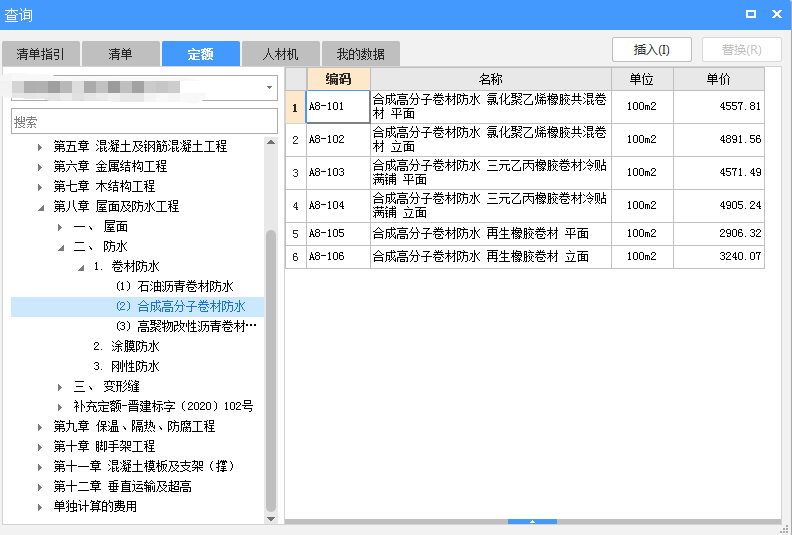Expand 第五章 混凝土及钢筋混凝土工程 node
This screenshot has height=535, width=792.
pyautogui.click(x=40, y=148)
